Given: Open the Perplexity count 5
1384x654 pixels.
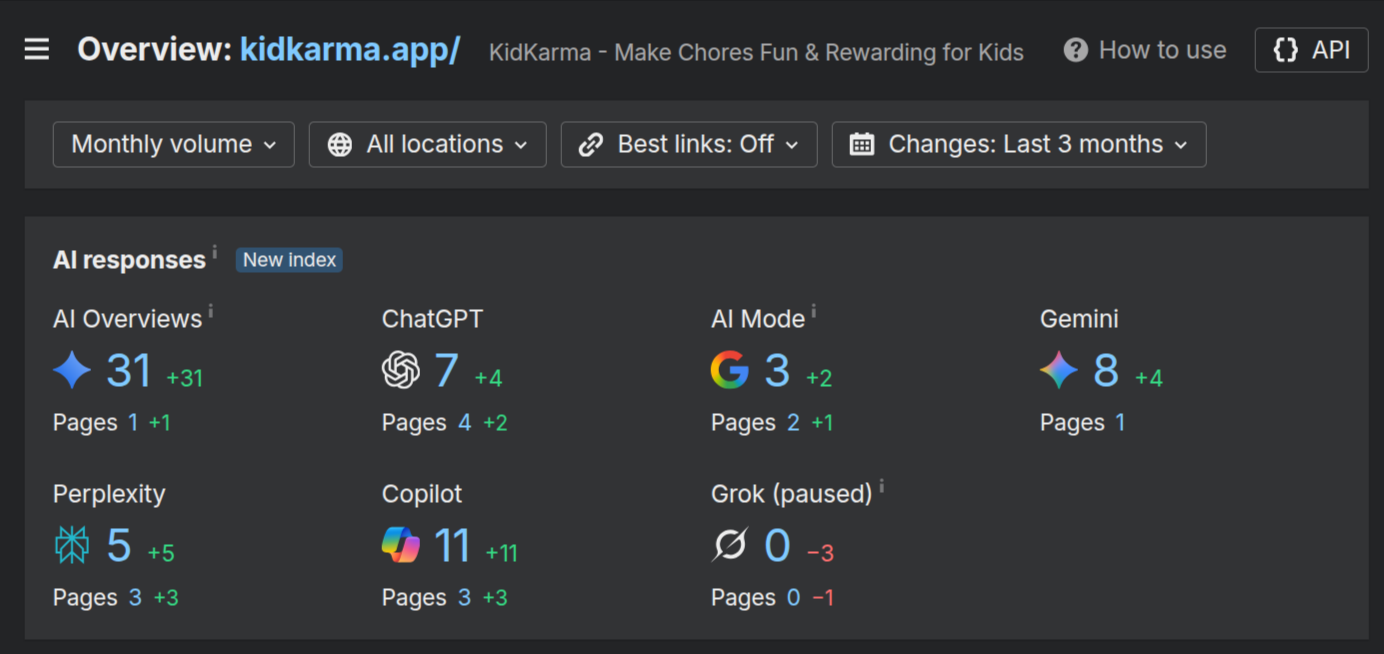Looking at the screenshot, I should tap(119, 546).
